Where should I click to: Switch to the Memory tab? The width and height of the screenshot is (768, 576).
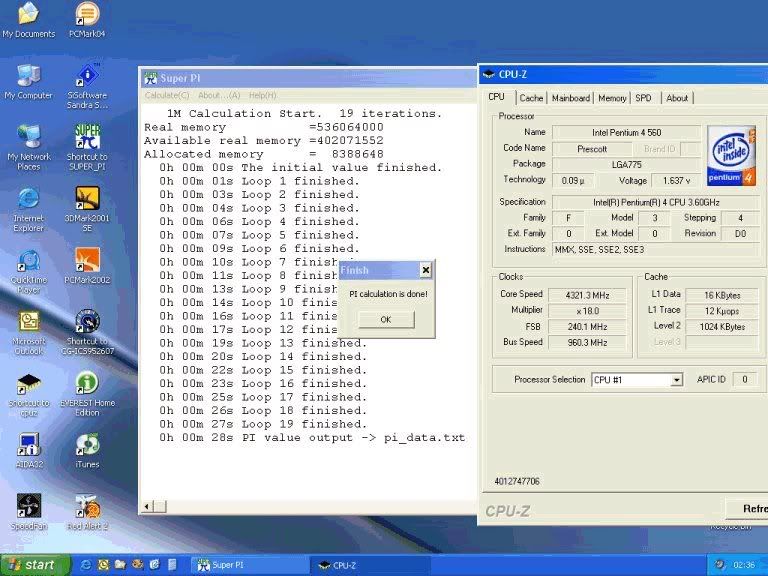(612, 98)
